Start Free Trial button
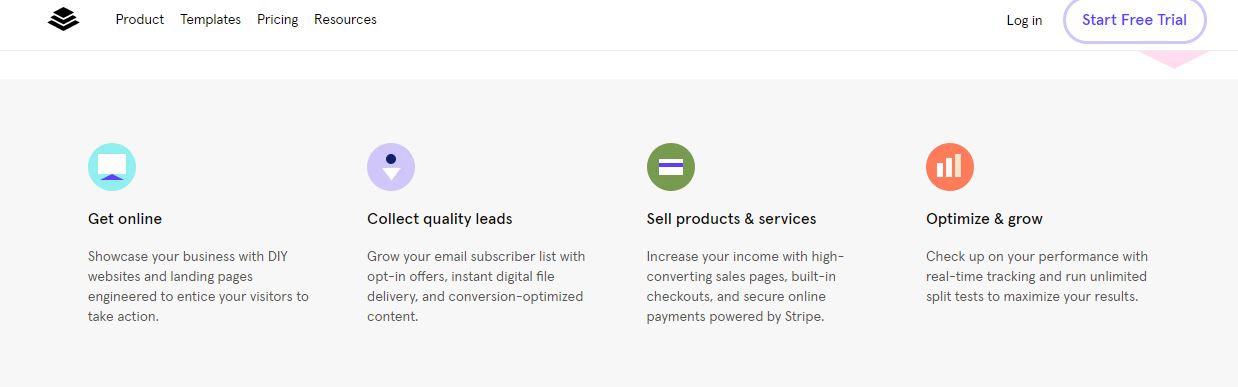This screenshot has height=387, width=1238. [1134, 20]
